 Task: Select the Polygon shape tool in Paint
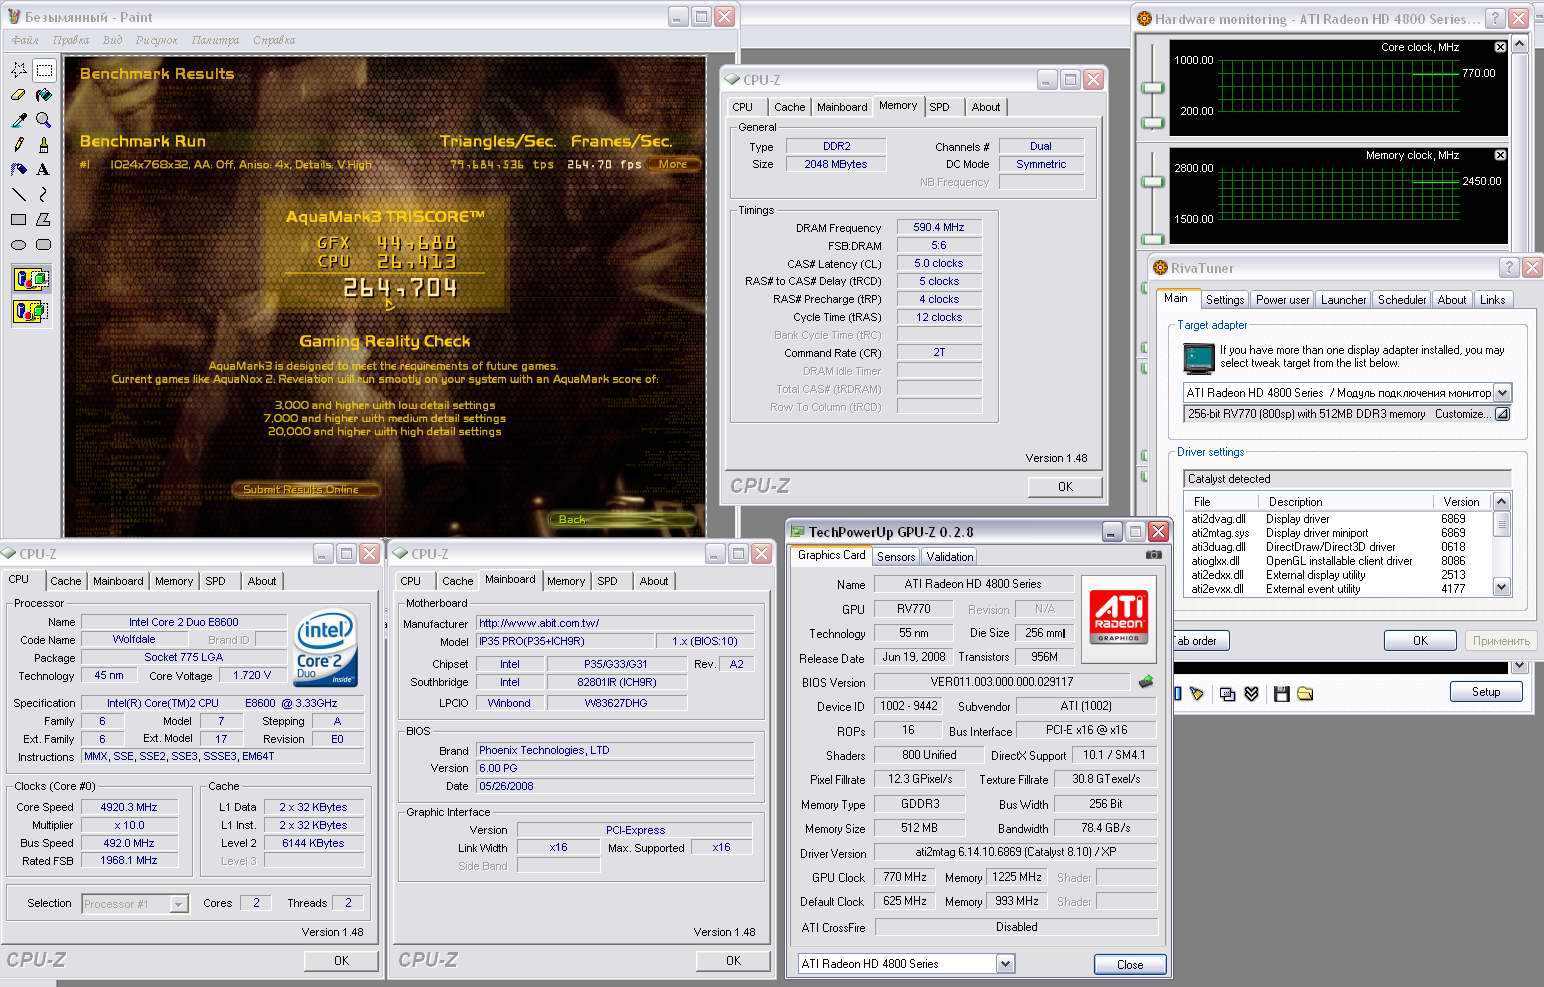[44, 219]
